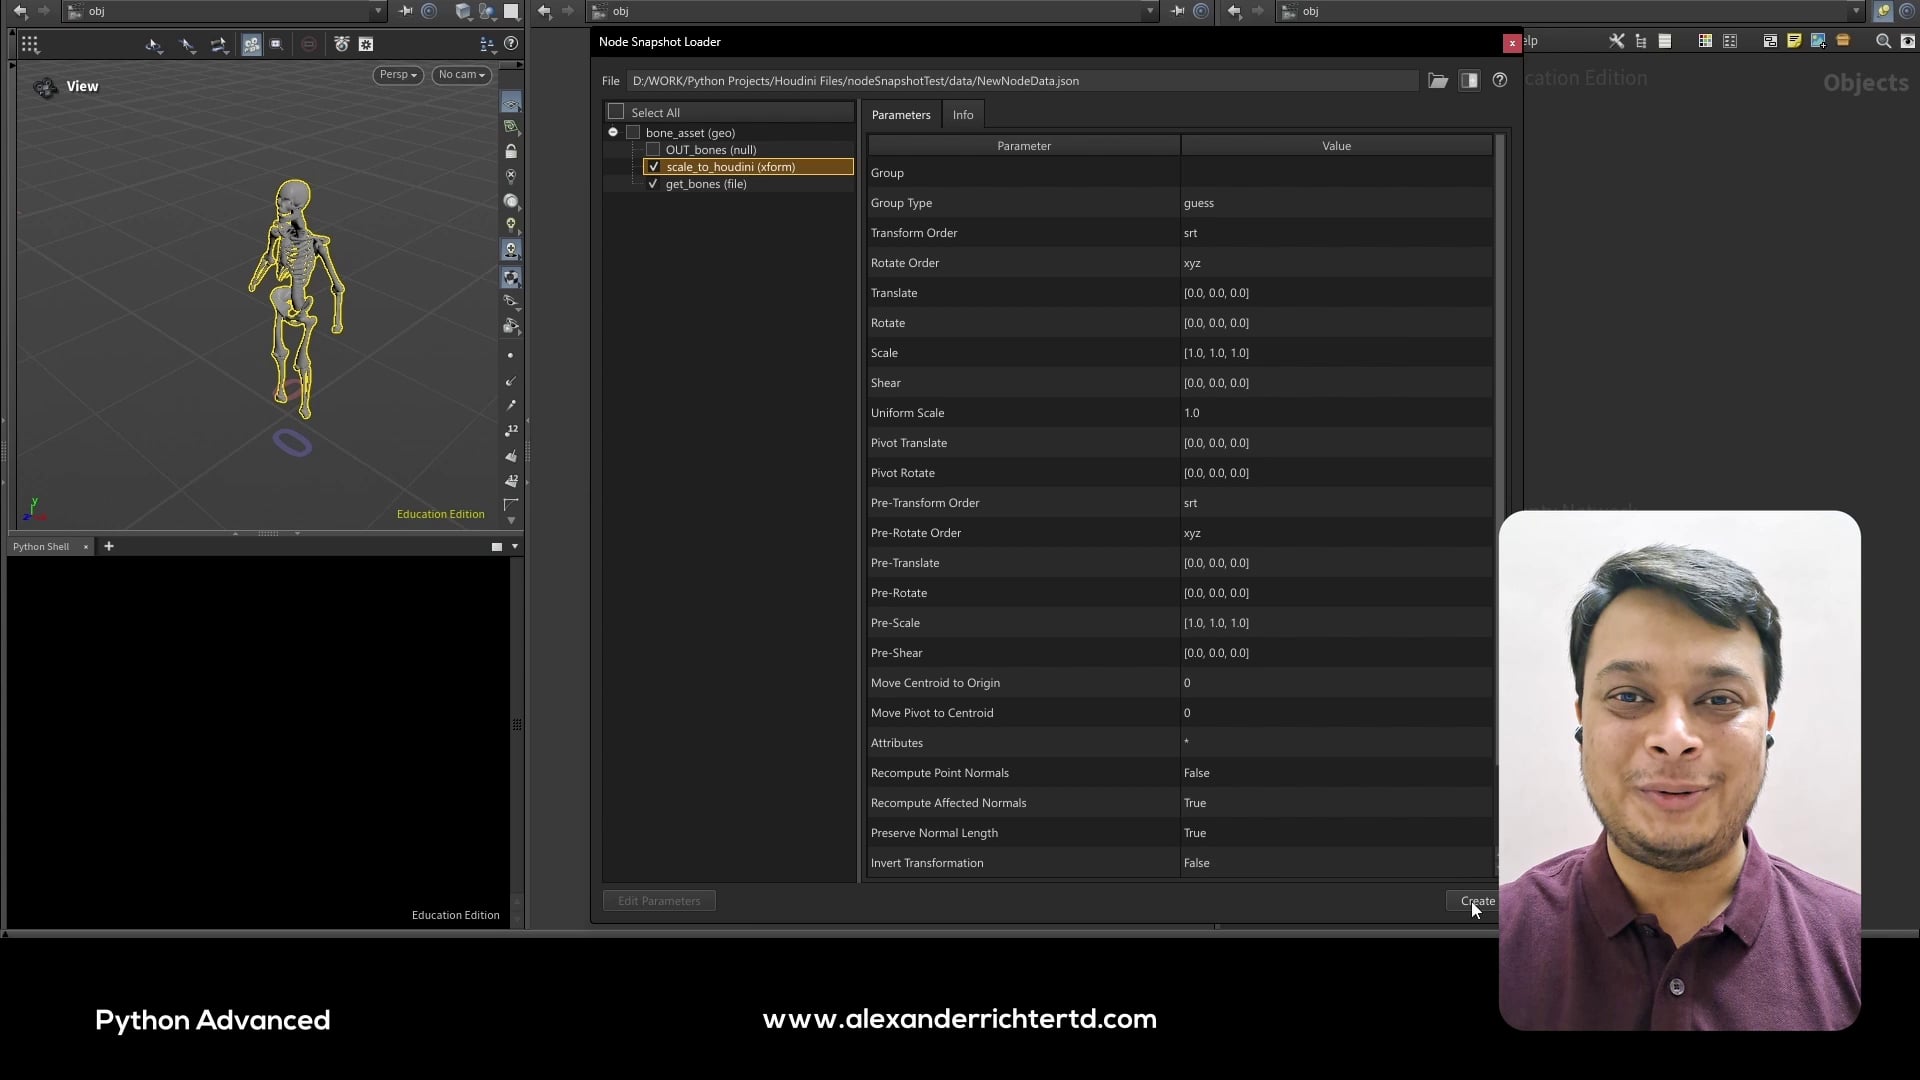
Task: Click the Edit Parameters button
Action: tap(659, 901)
